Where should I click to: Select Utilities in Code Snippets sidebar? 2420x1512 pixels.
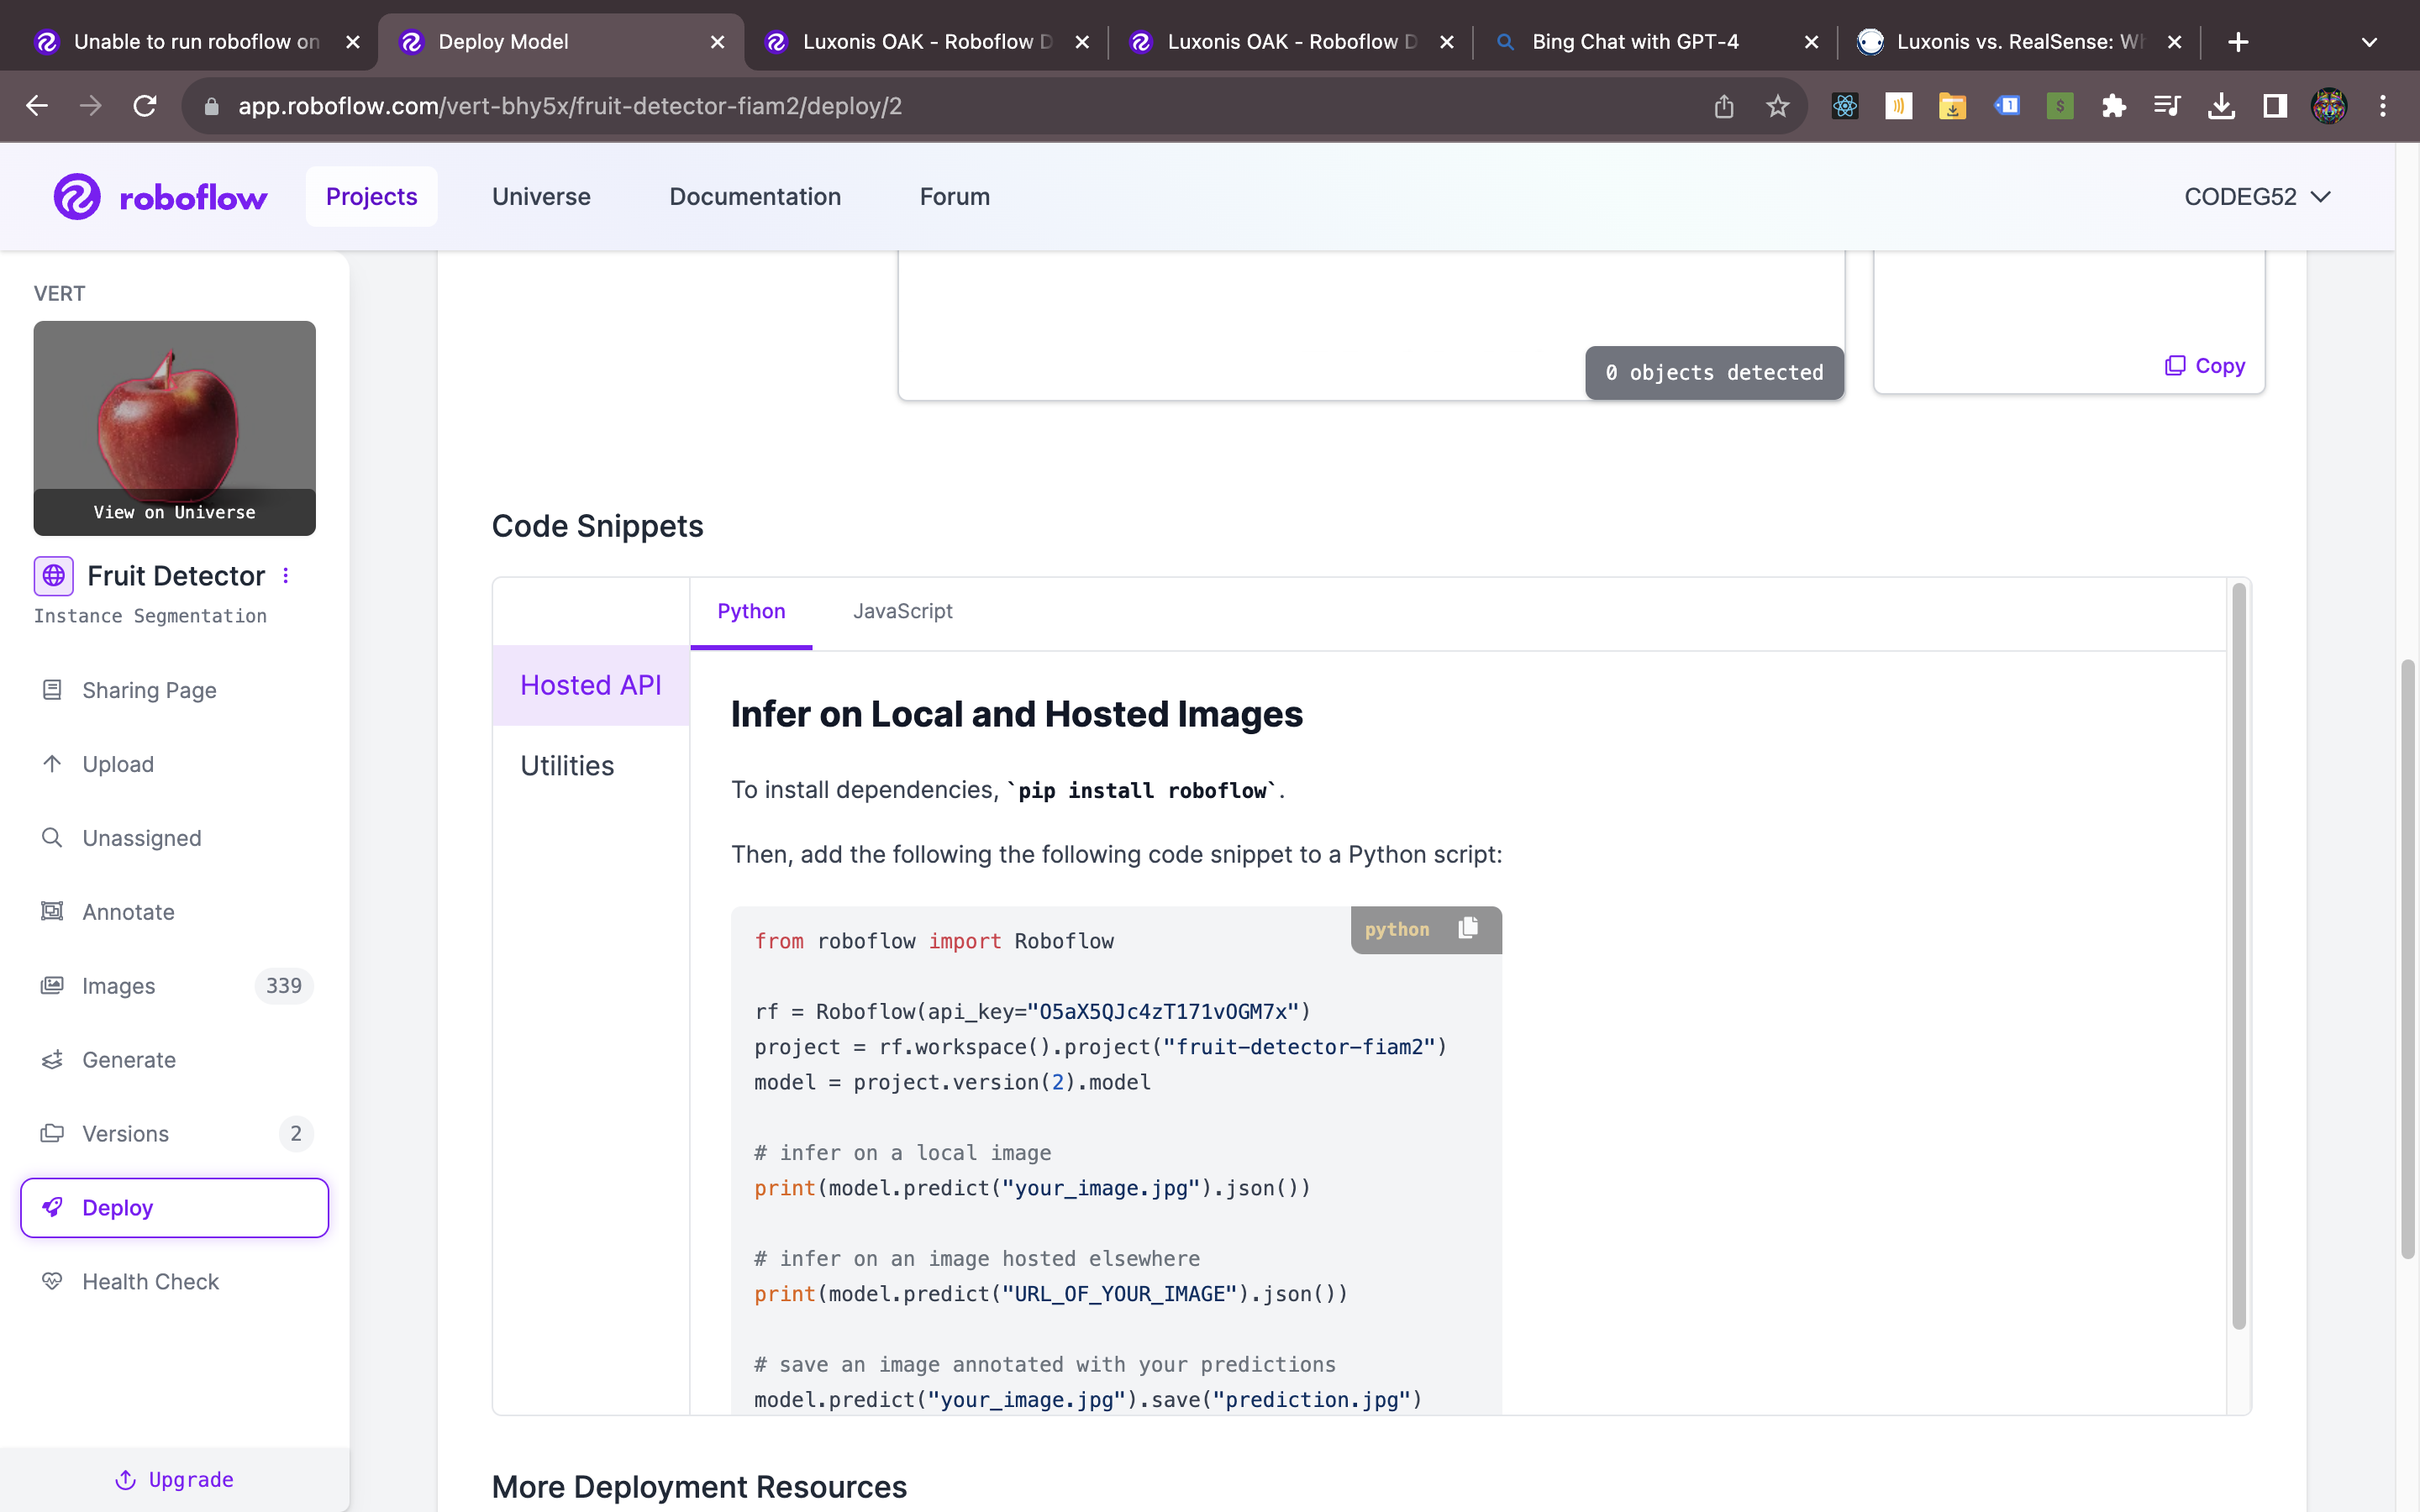(567, 766)
